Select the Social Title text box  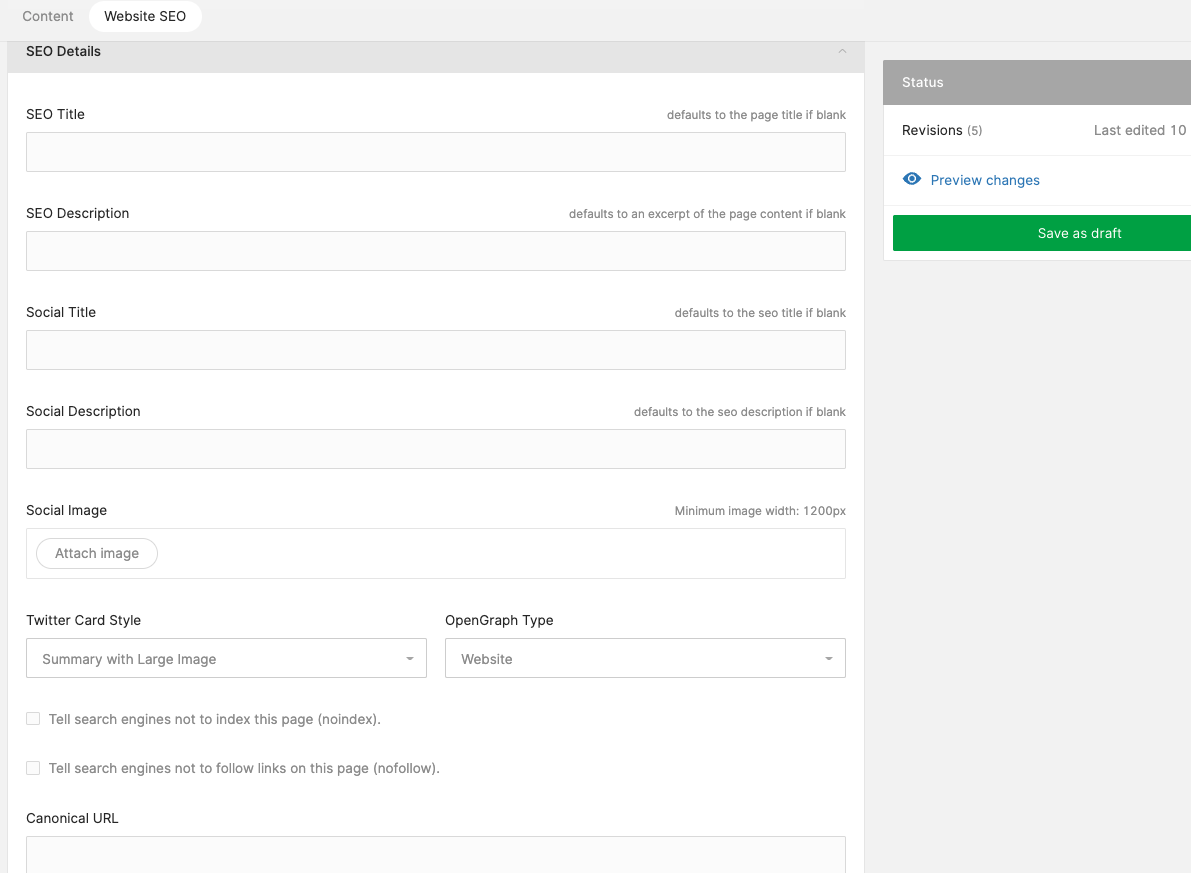[435, 350]
